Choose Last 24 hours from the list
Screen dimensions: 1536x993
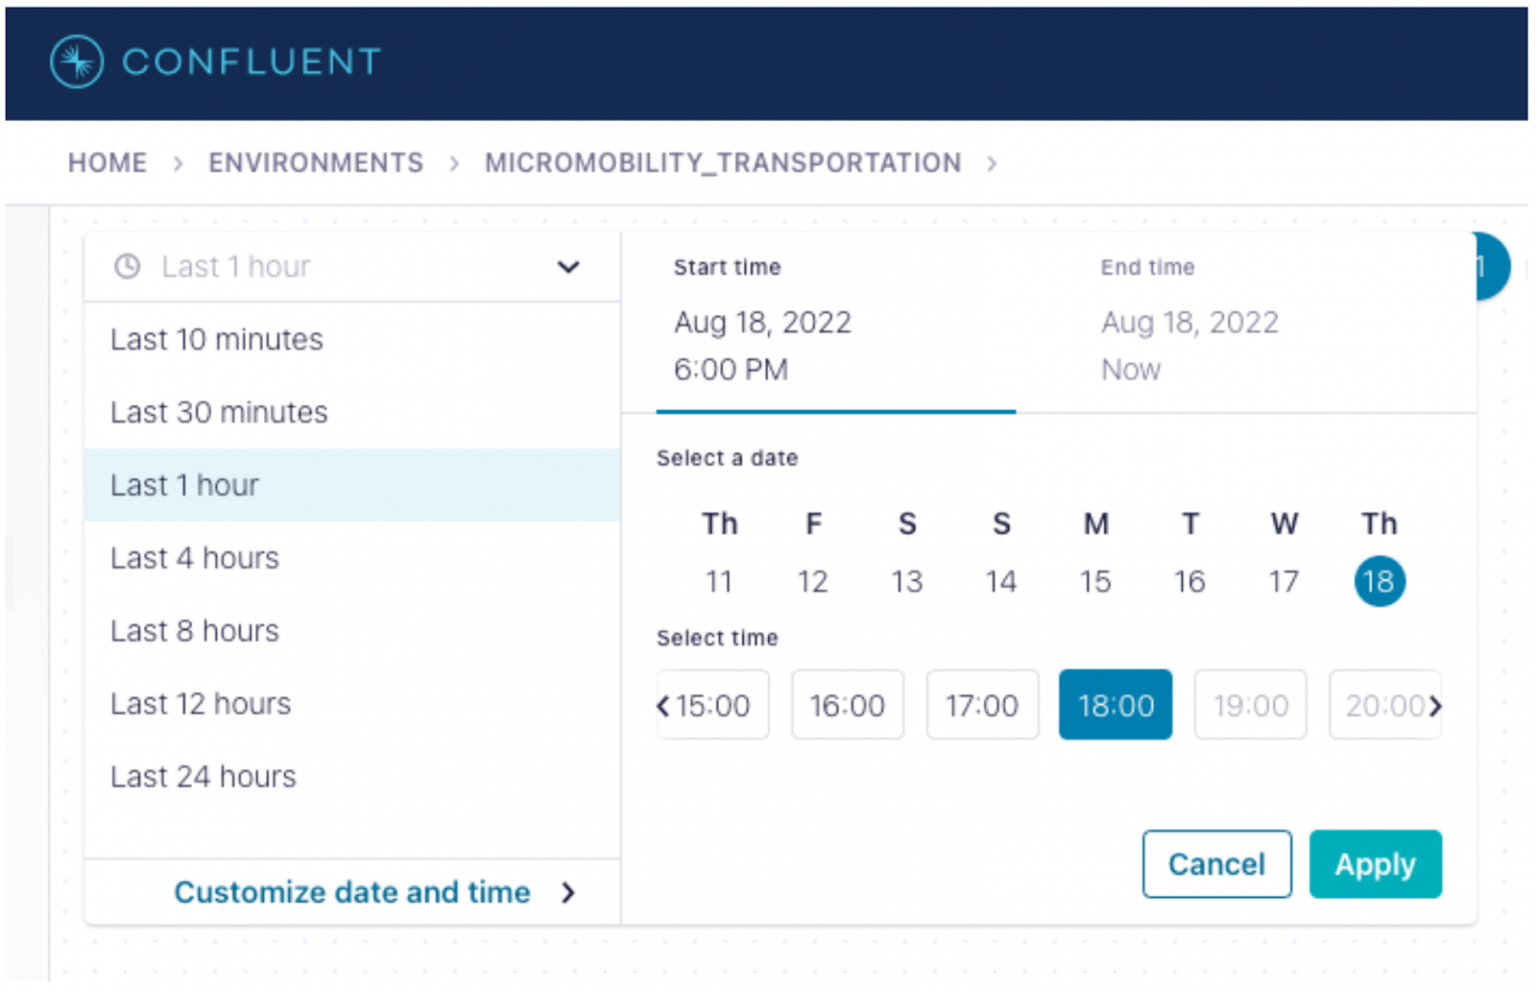[x=203, y=776]
